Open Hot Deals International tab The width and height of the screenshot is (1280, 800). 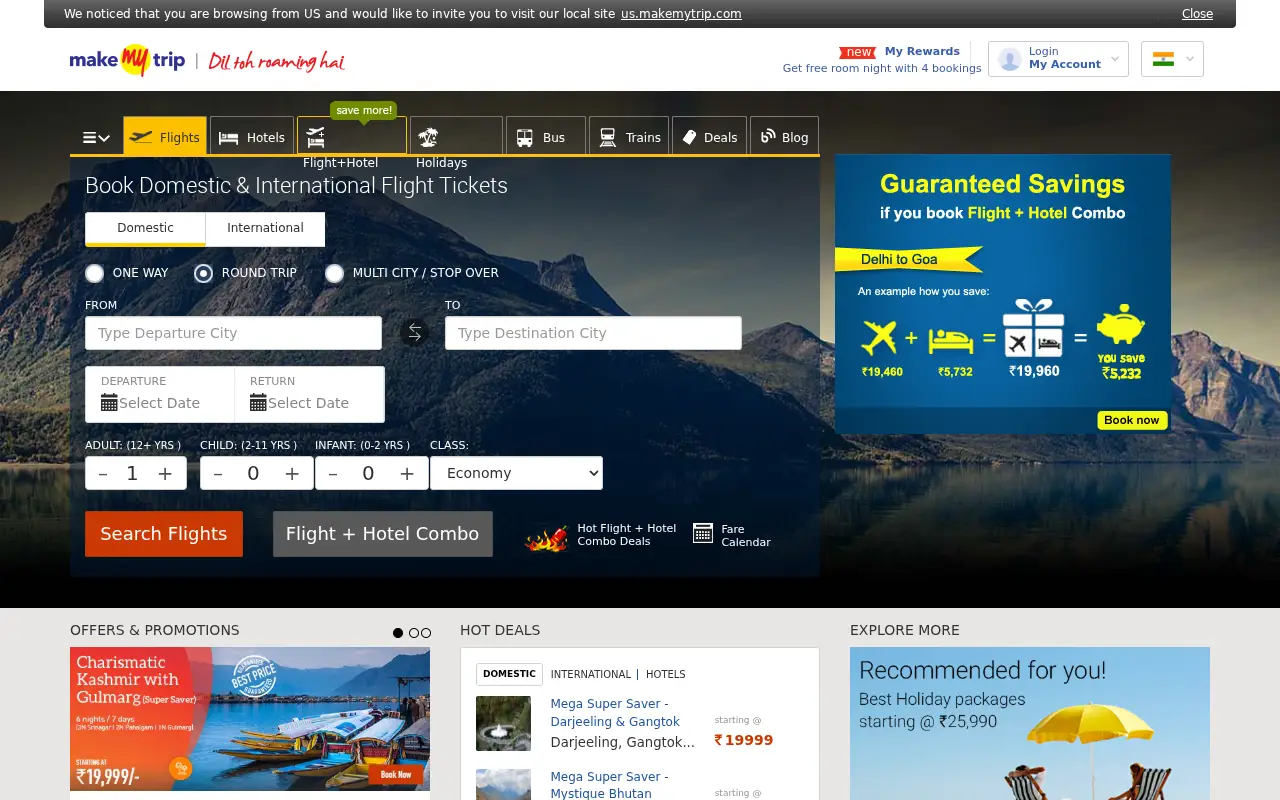pos(590,674)
